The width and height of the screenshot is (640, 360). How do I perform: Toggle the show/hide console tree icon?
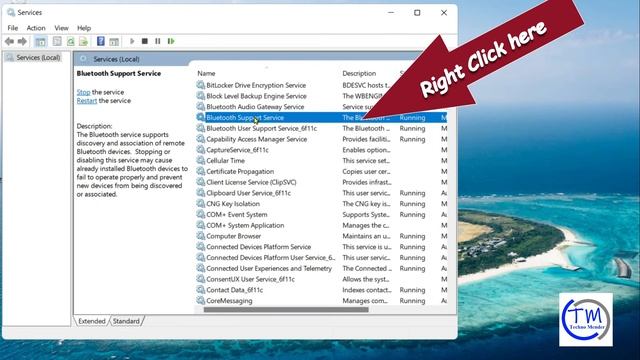click(x=40, y=41)
